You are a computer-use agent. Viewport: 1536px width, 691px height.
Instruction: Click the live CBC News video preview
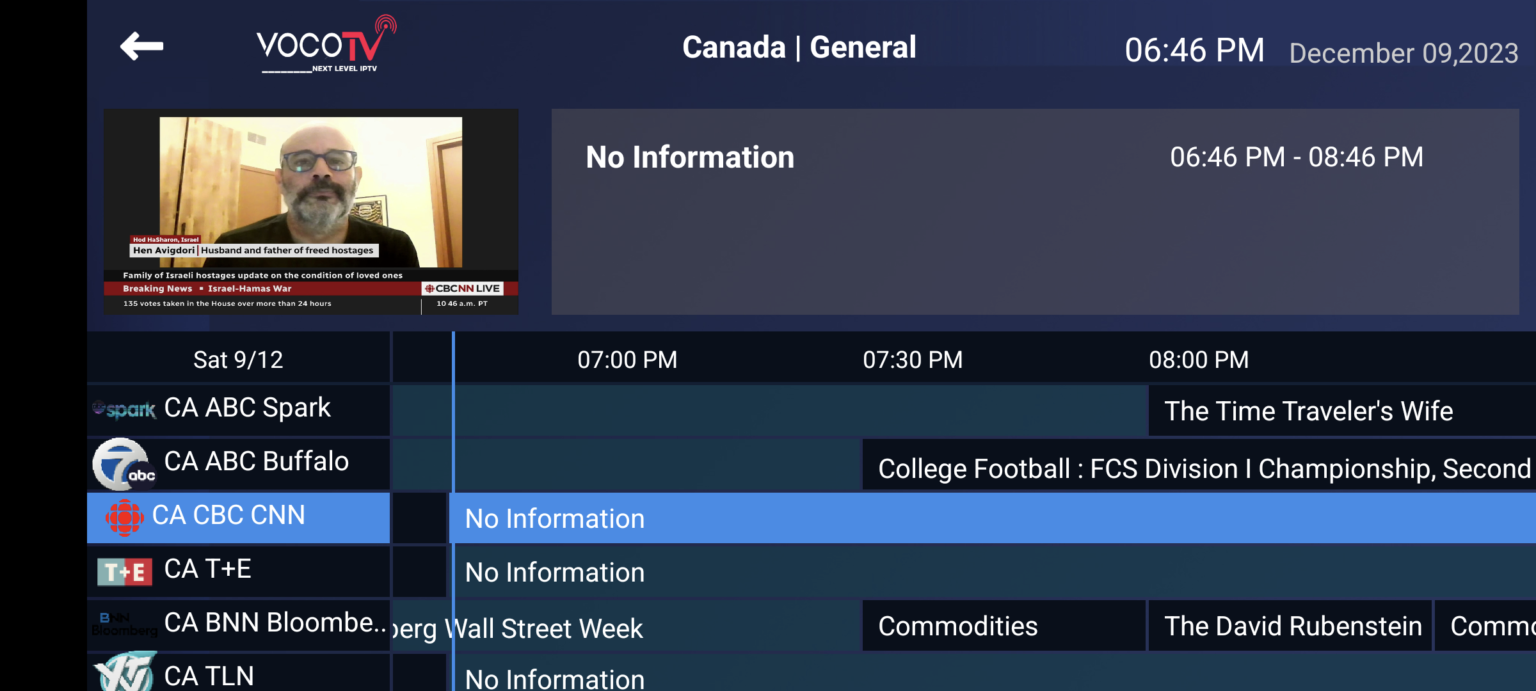pos(310,210)
